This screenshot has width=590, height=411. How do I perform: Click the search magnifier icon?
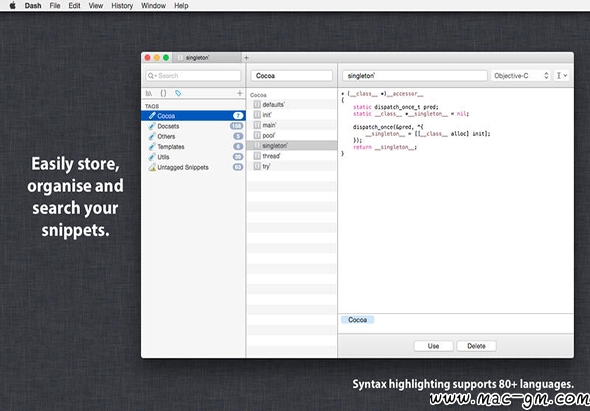(151, 76)
